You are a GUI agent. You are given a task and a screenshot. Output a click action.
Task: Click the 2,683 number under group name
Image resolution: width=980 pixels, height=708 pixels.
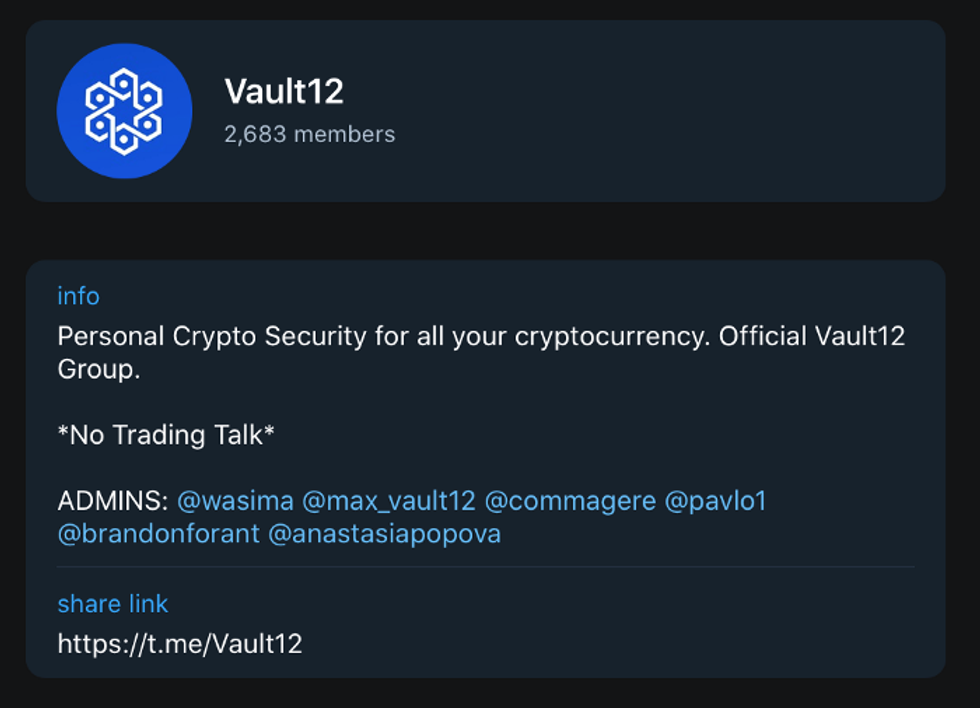(x=255, y=134)
